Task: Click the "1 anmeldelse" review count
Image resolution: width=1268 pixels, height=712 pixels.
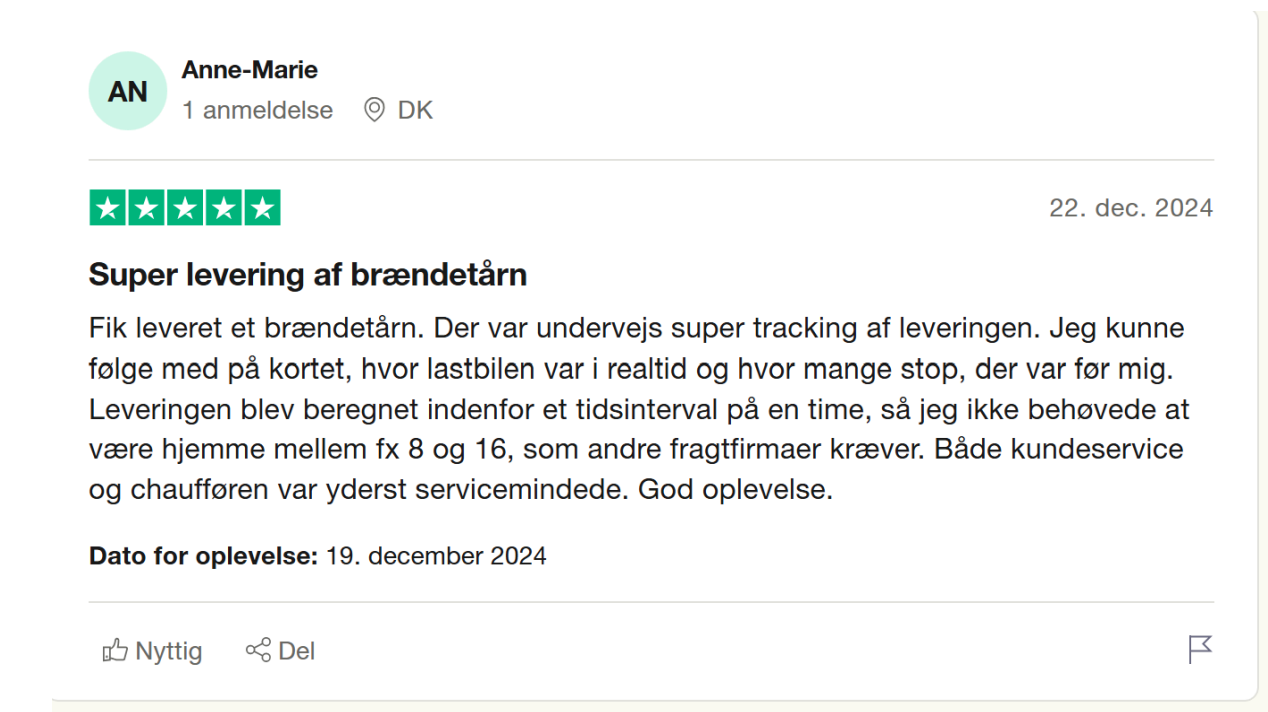Action: point(257,110)
